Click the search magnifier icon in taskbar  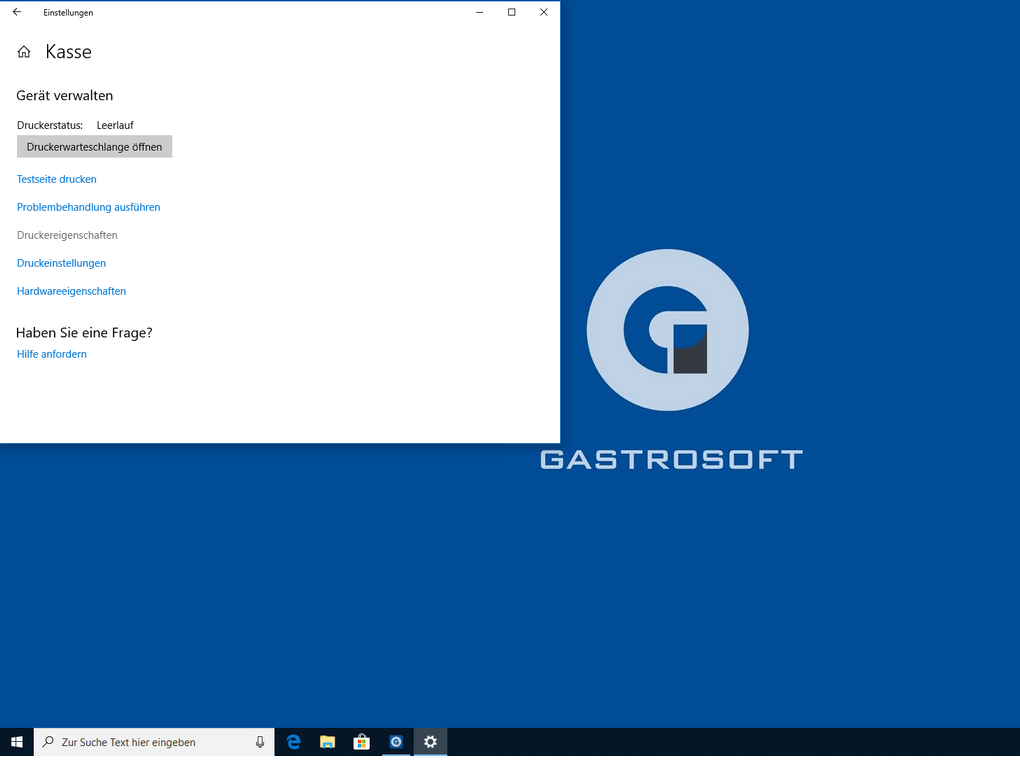click(48, 742)
